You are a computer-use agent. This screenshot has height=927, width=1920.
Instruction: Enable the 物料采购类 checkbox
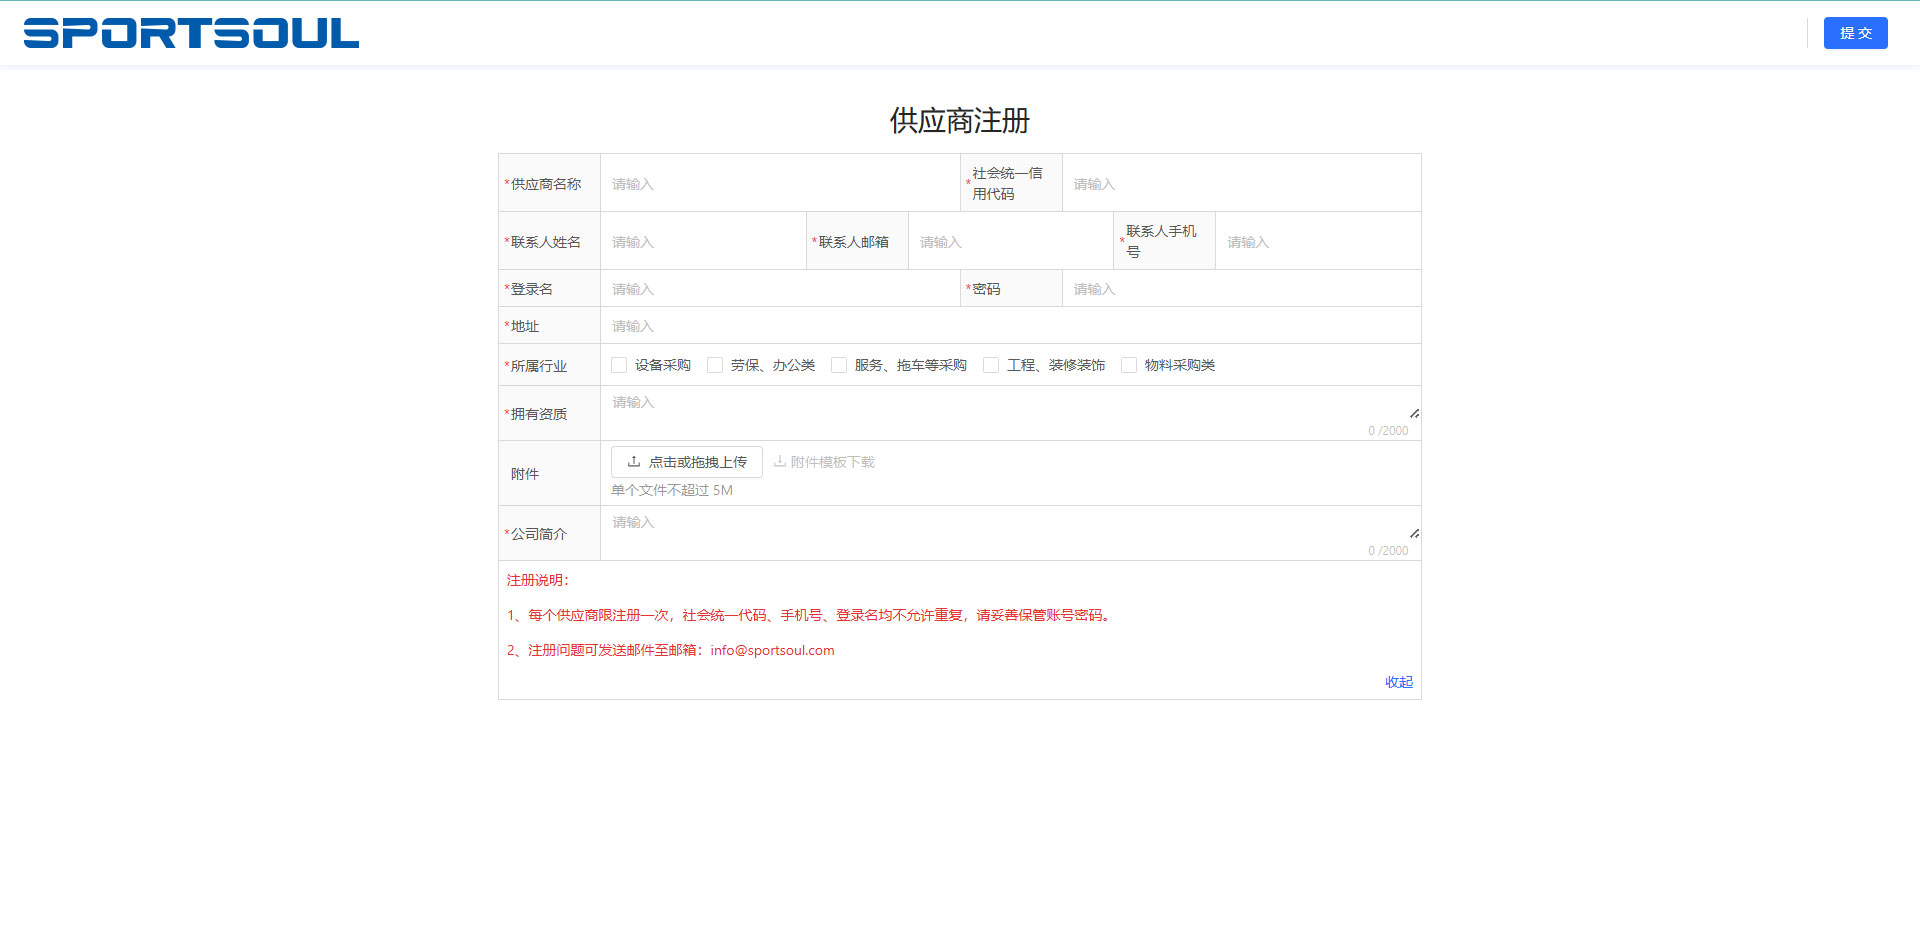pos(1128,365)
